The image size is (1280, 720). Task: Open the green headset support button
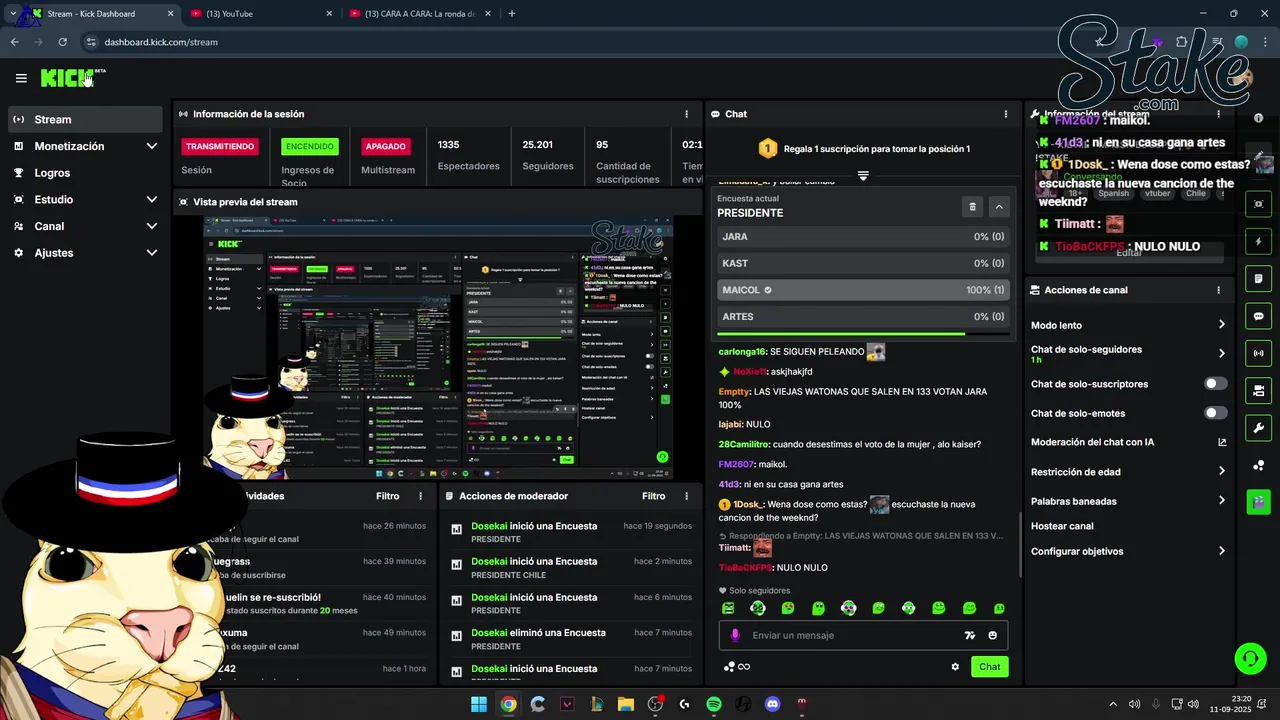1250,658
